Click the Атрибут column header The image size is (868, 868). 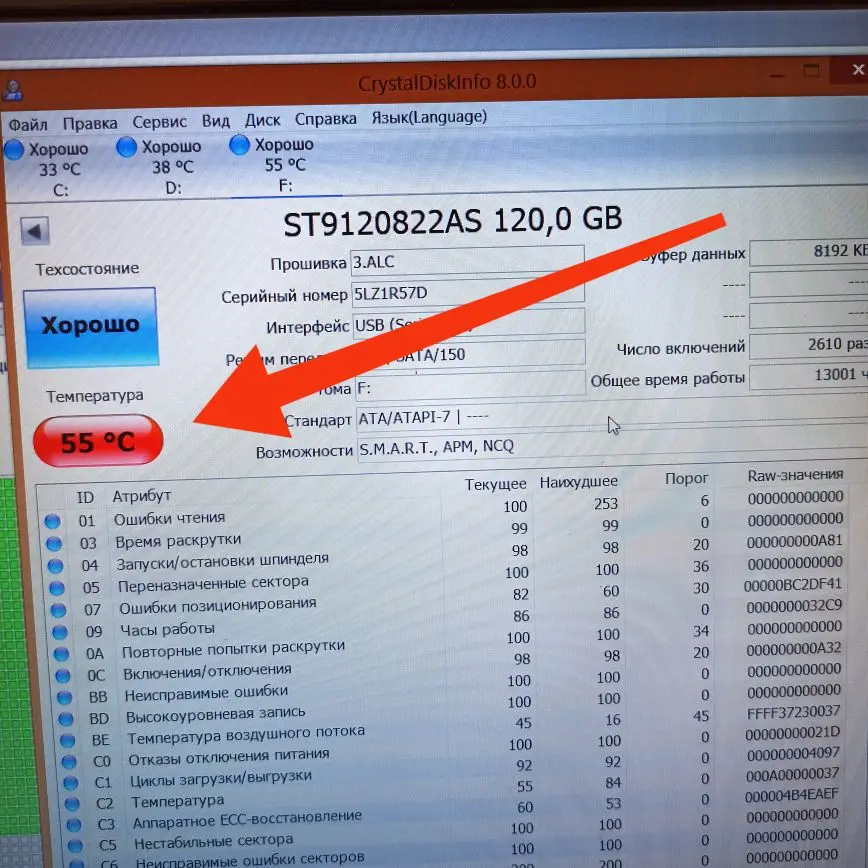(x=142, y=495)
